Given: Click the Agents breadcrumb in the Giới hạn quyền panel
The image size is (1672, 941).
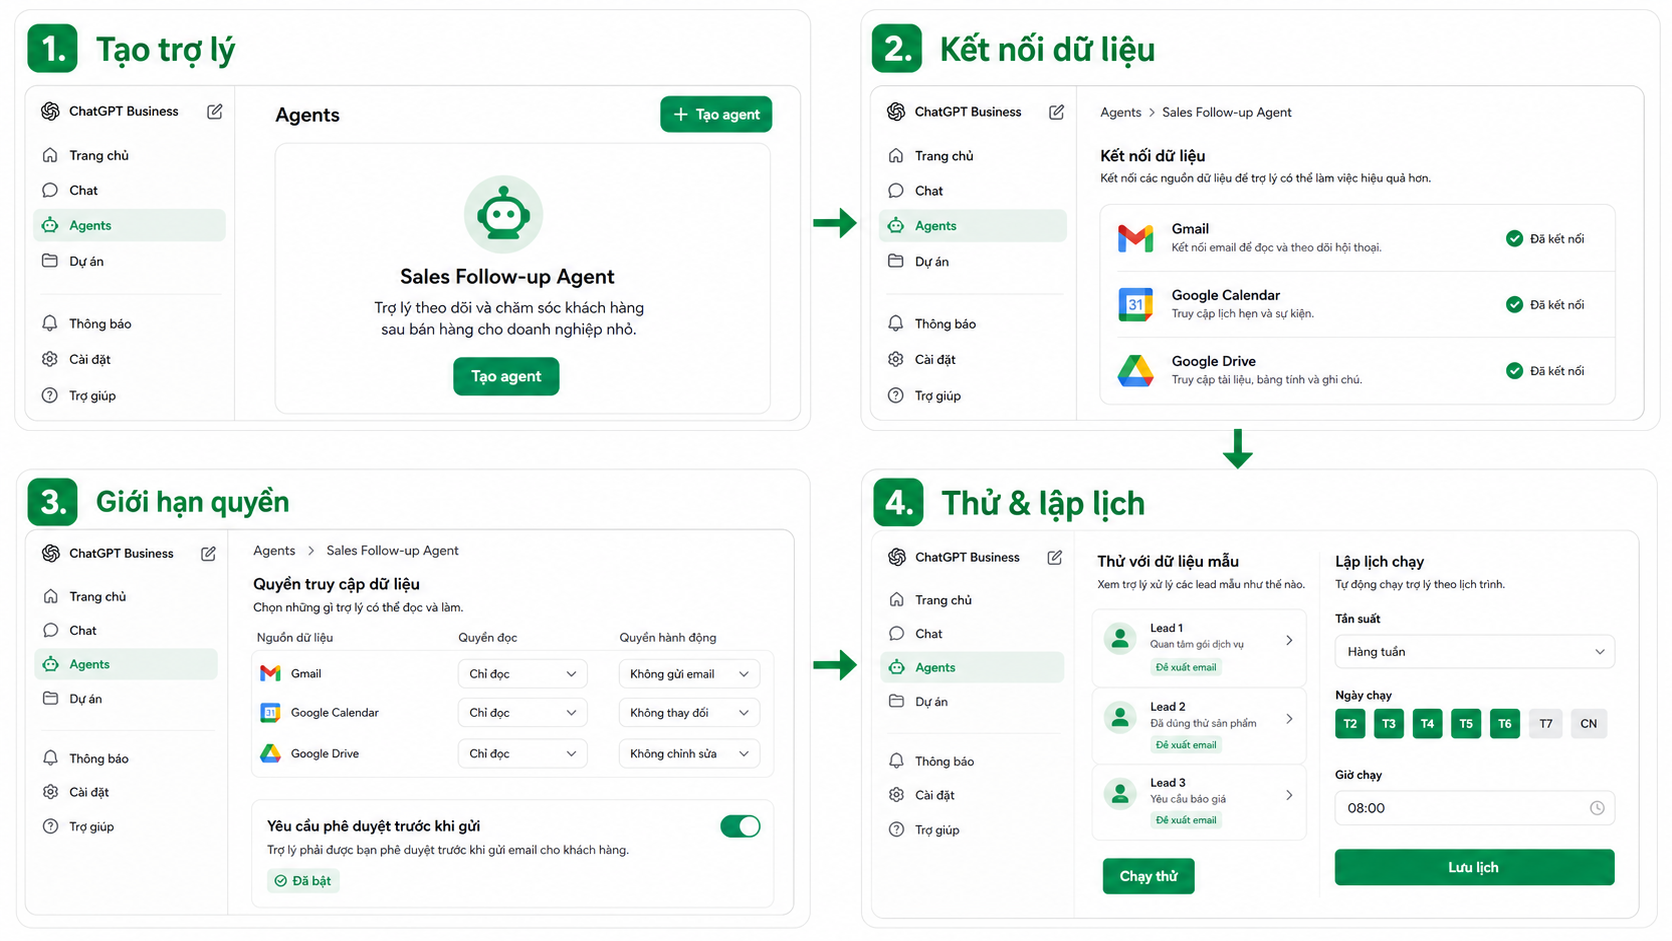Looking at the screenshot, I should [x=274, y=550].
